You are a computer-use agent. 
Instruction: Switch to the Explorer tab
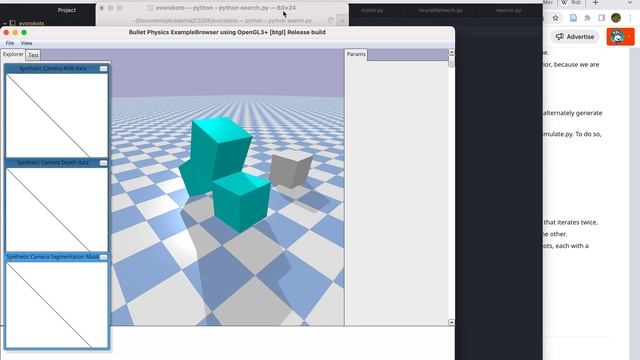(x=13, y=54)
